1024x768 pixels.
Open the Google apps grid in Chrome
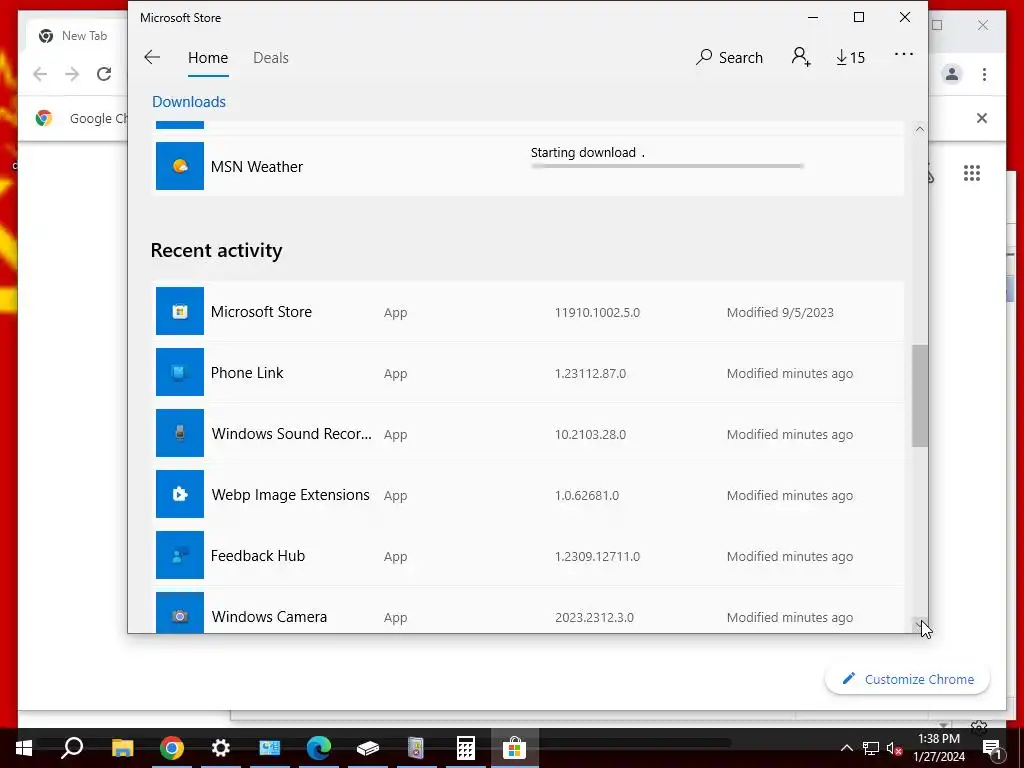[972, 173]
